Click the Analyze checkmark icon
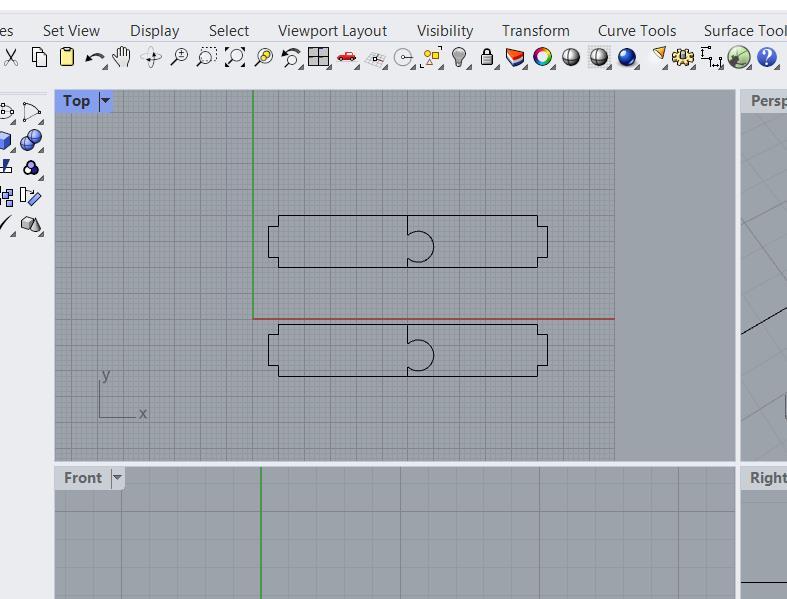 (6, 224)
